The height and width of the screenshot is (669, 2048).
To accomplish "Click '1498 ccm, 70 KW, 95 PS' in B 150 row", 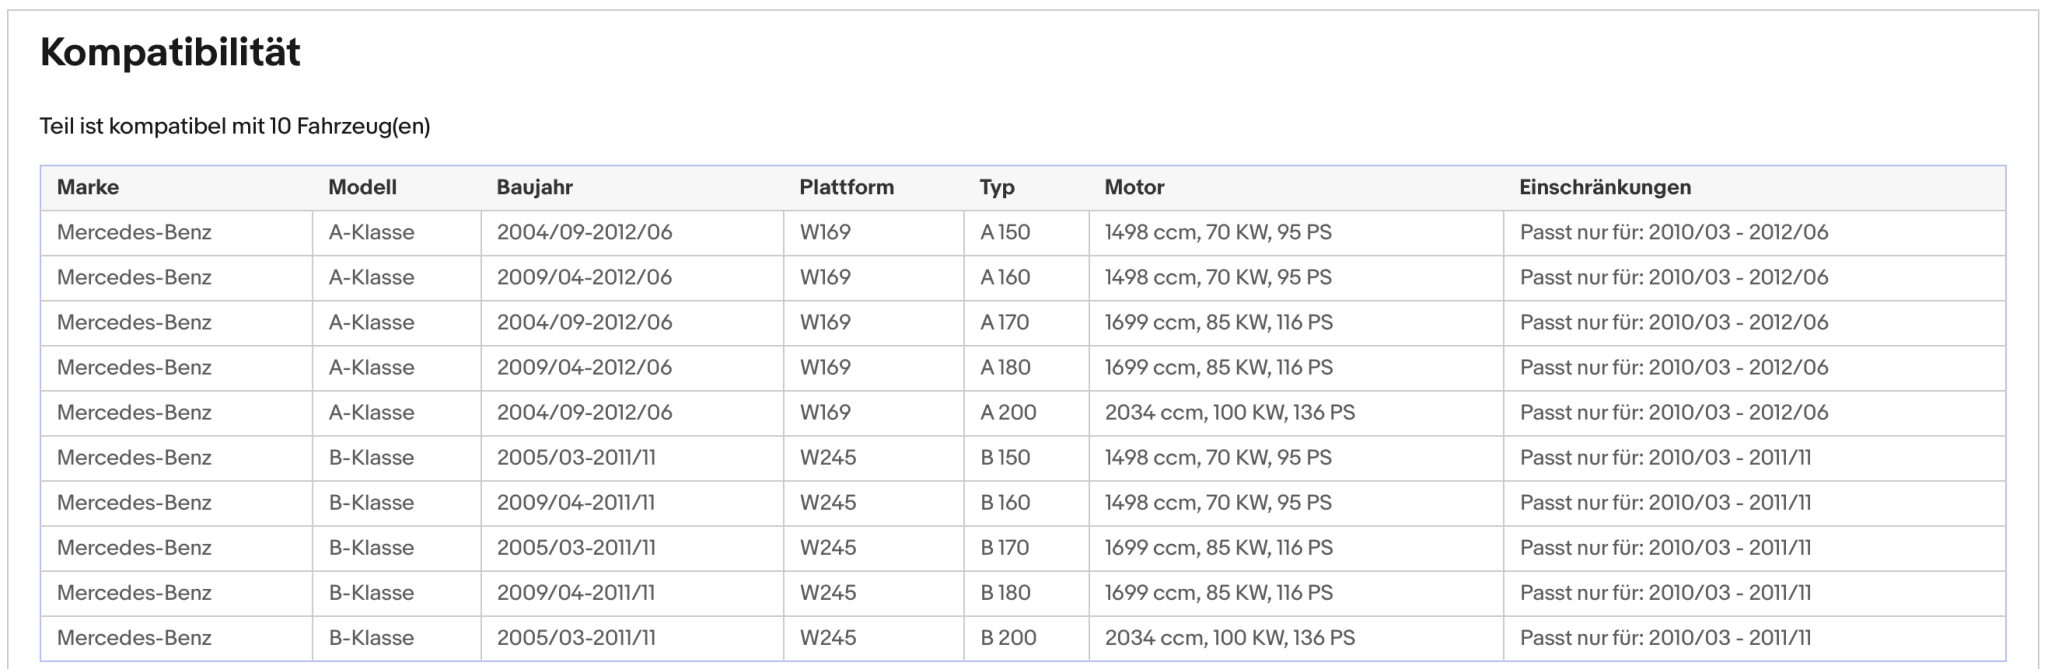I will (1218, 457).
